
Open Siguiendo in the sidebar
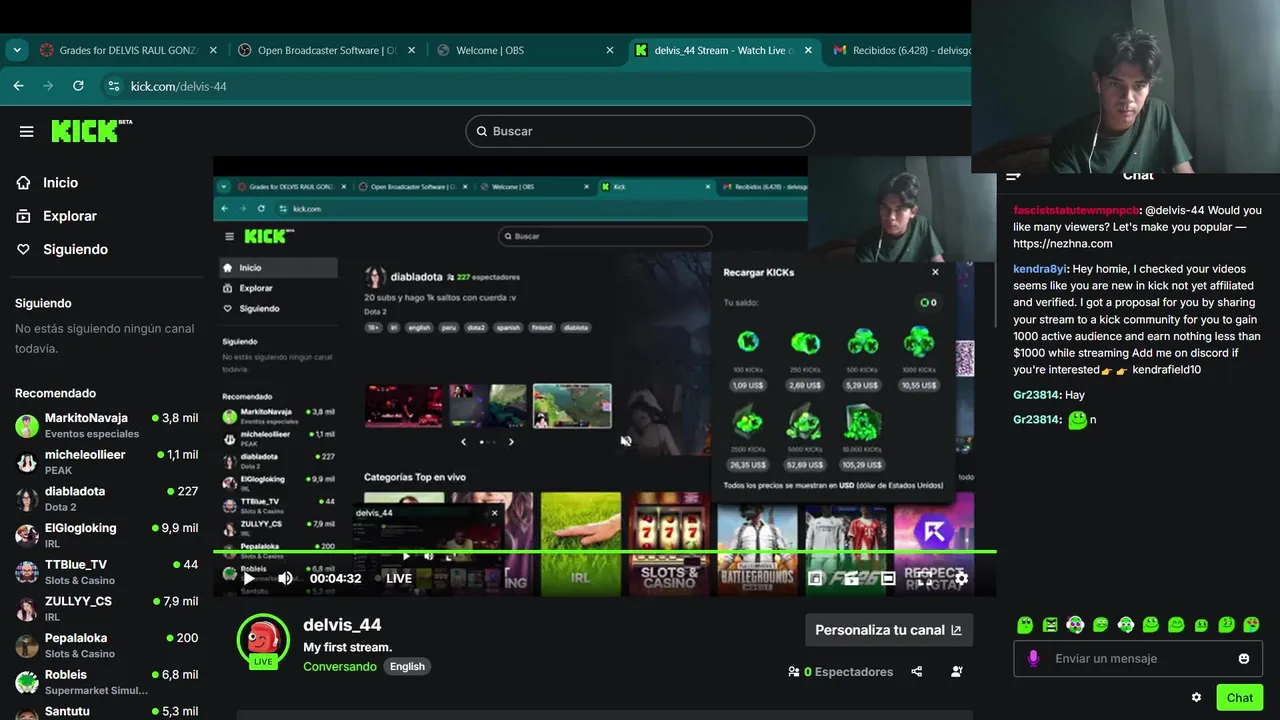75,249
